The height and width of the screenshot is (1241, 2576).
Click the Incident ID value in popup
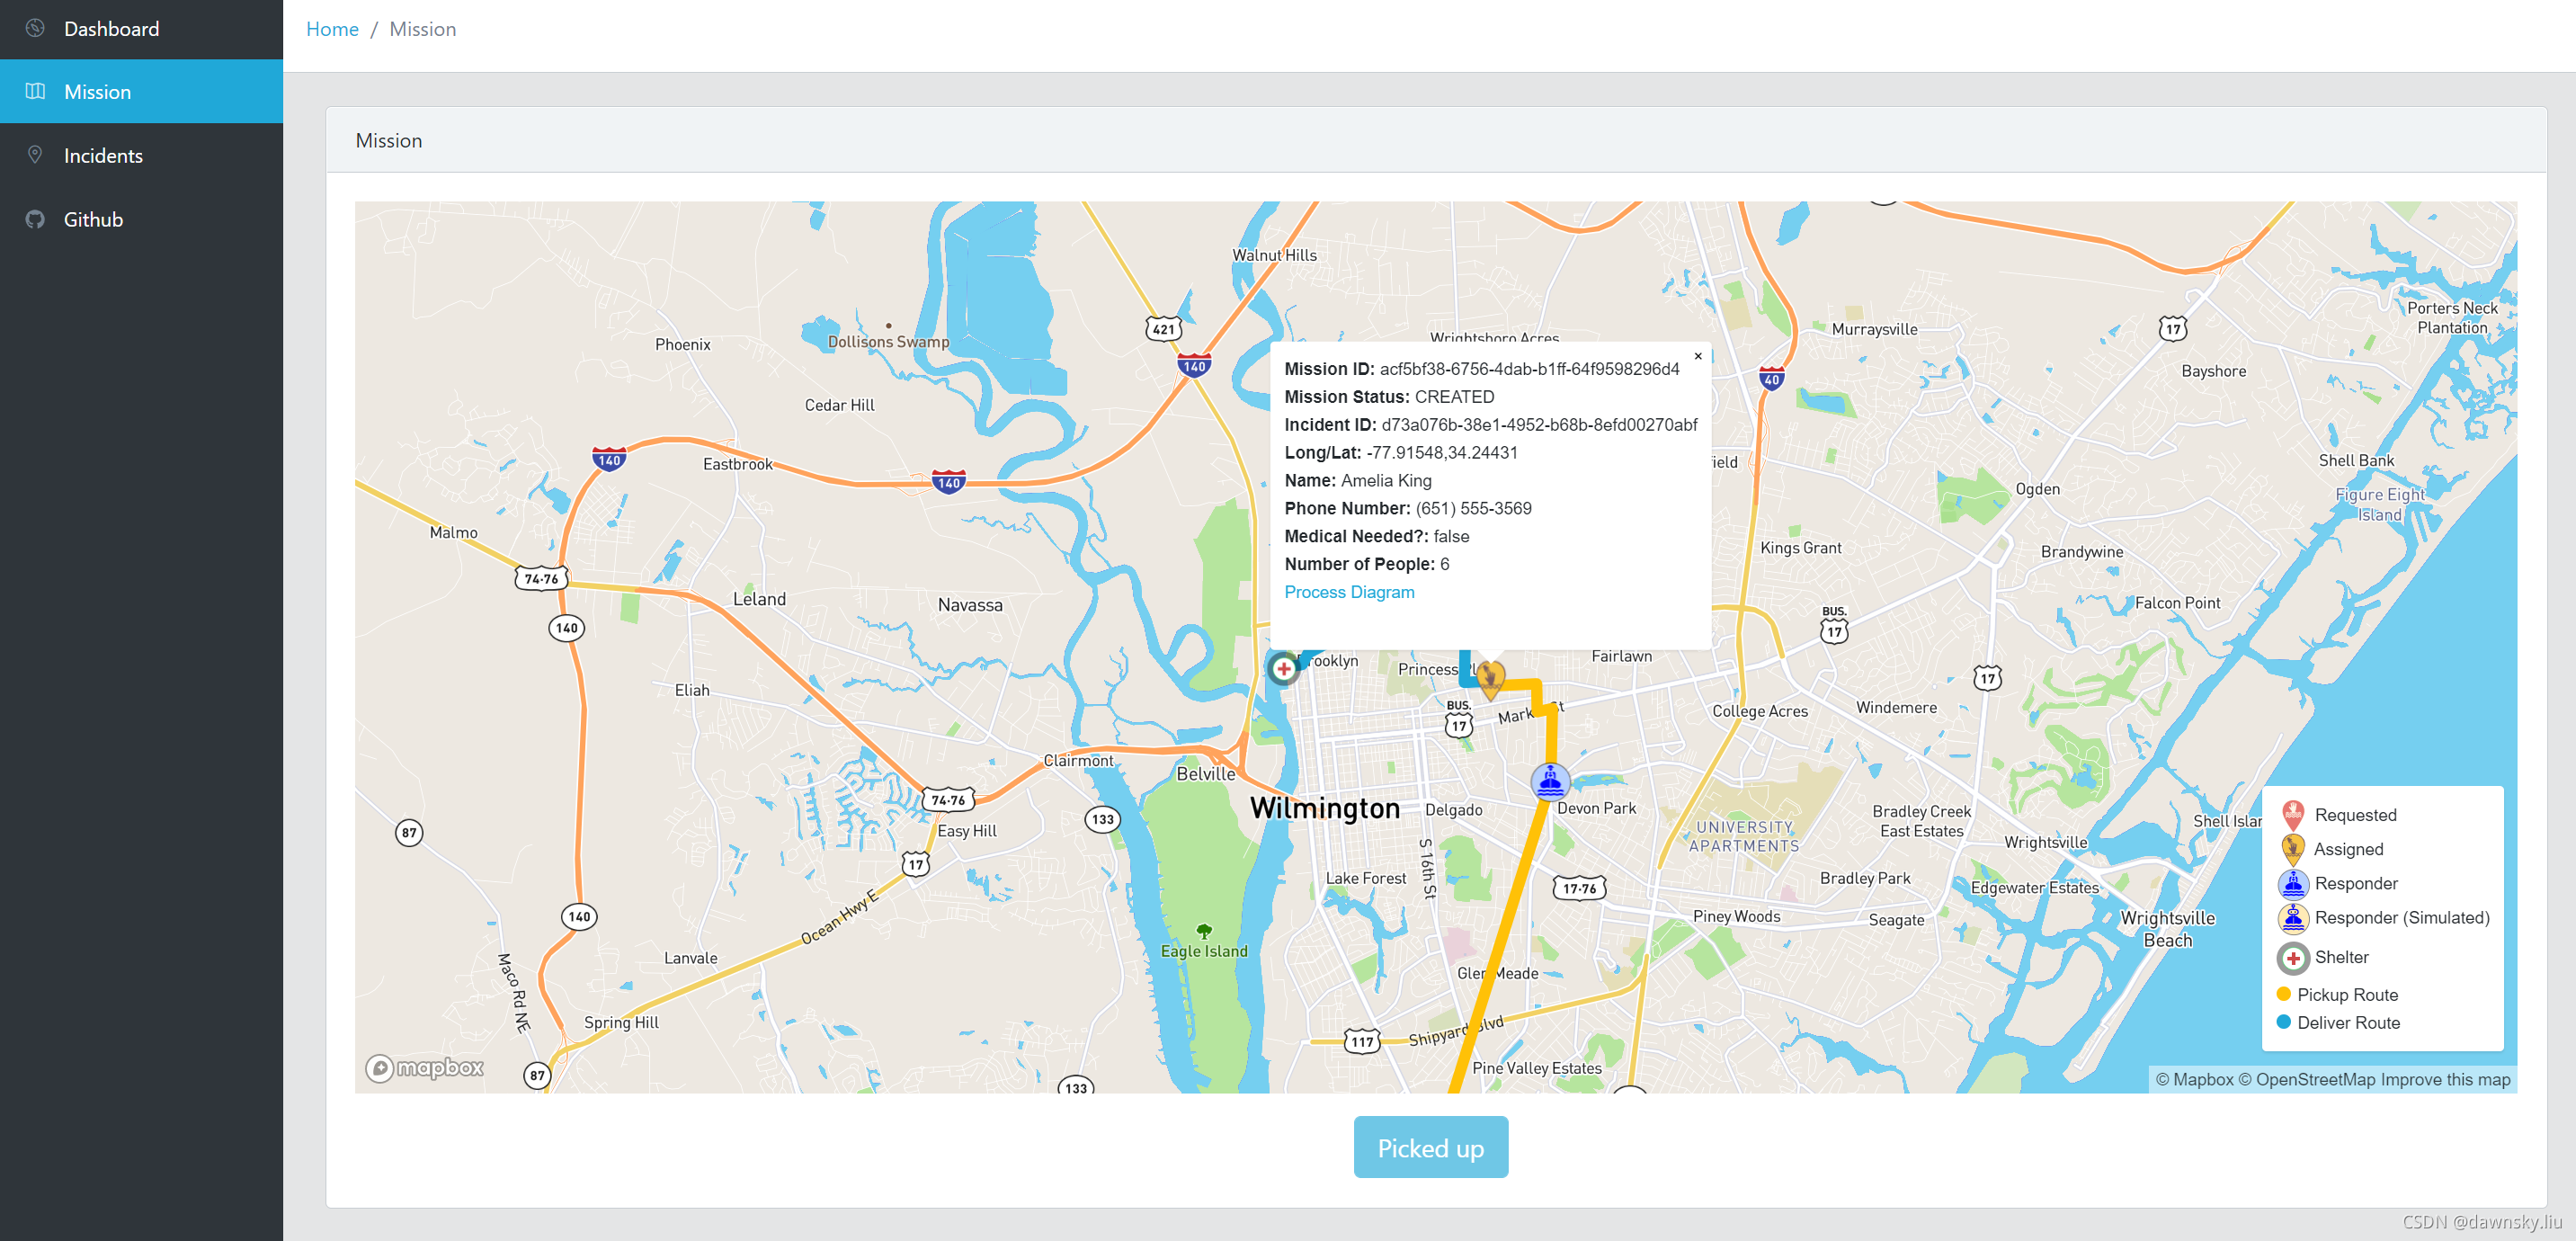(1539, 425)
